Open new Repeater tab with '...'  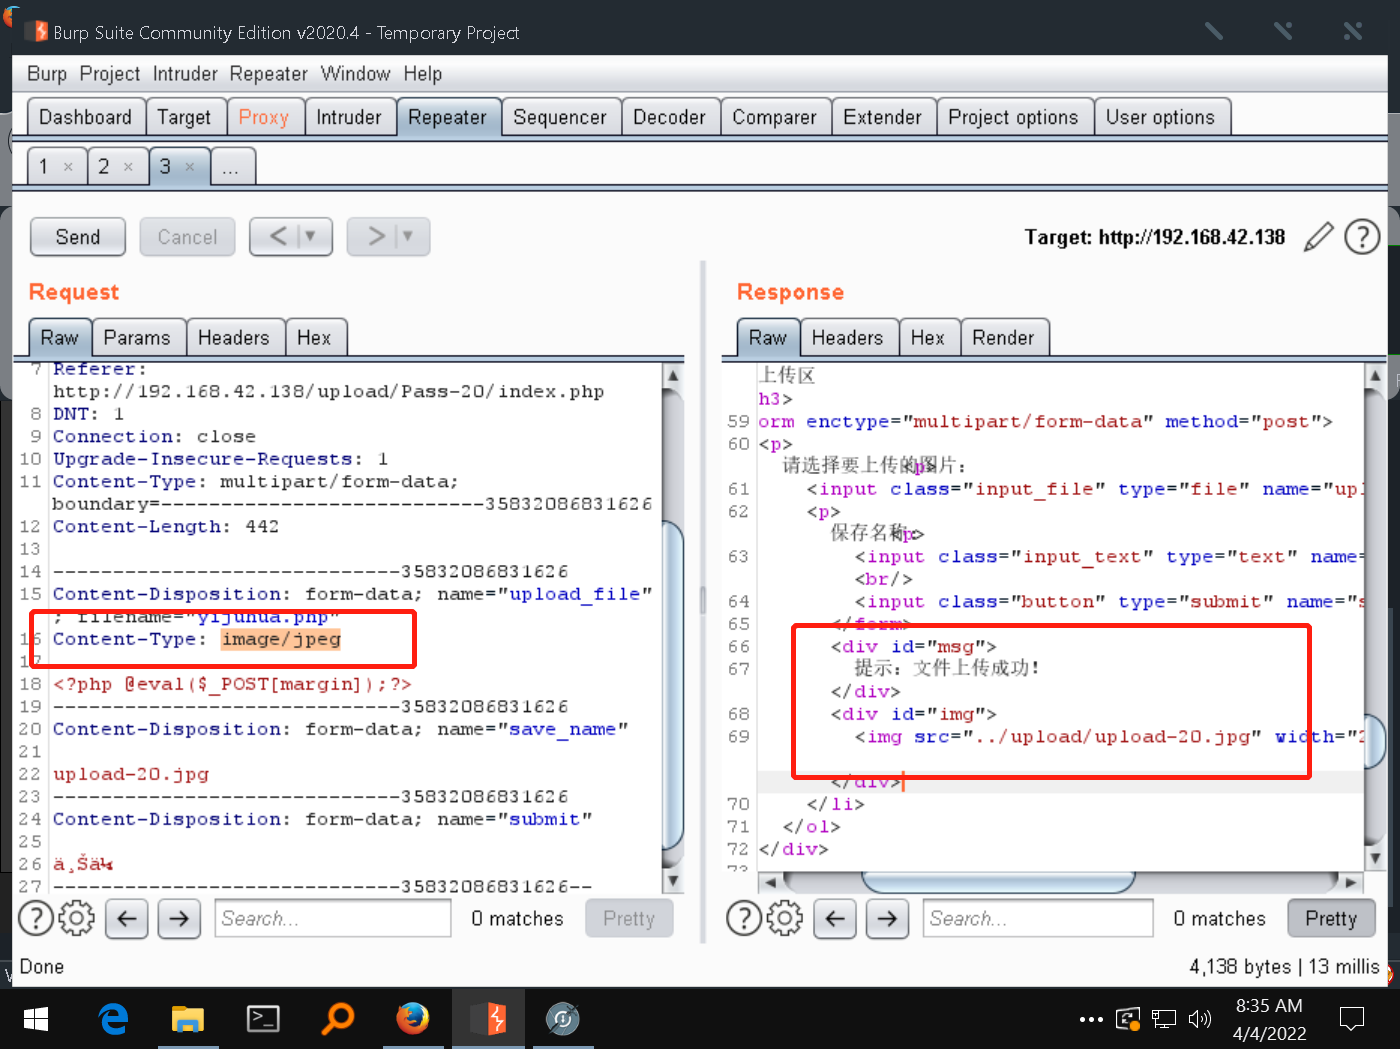click(231, 167)
